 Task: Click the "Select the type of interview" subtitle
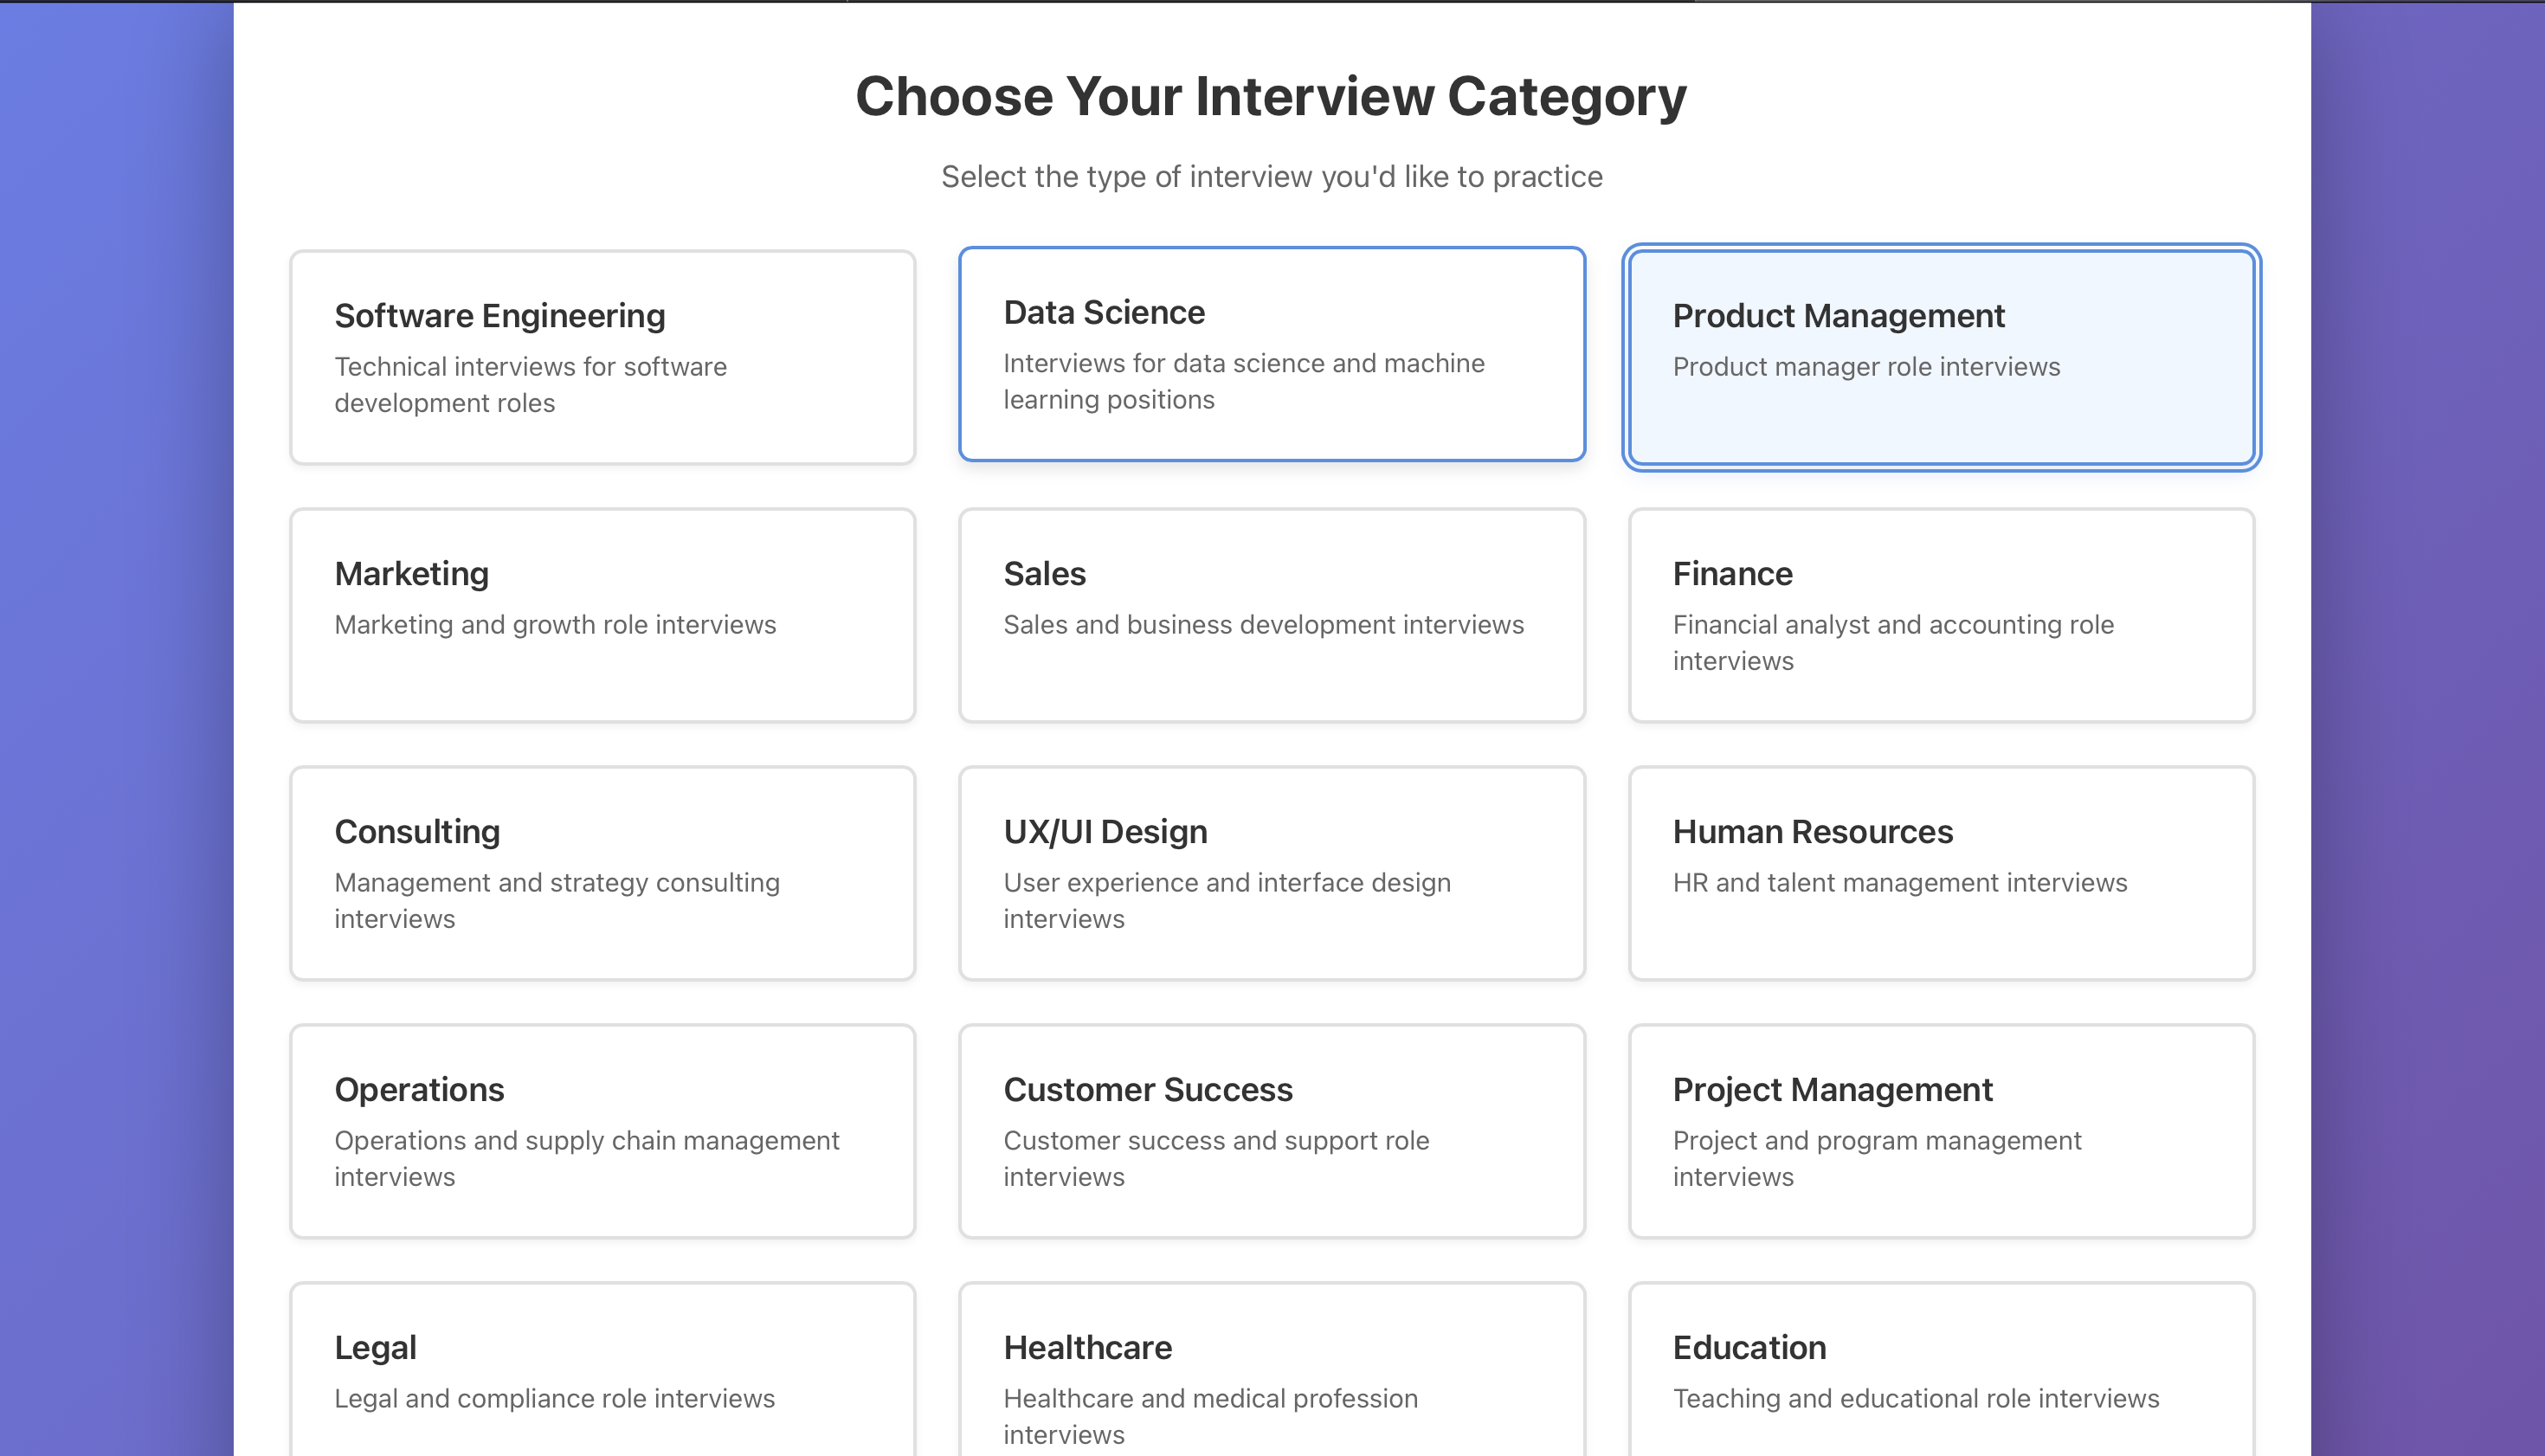pyautogui.click(x=1271, y=177)
